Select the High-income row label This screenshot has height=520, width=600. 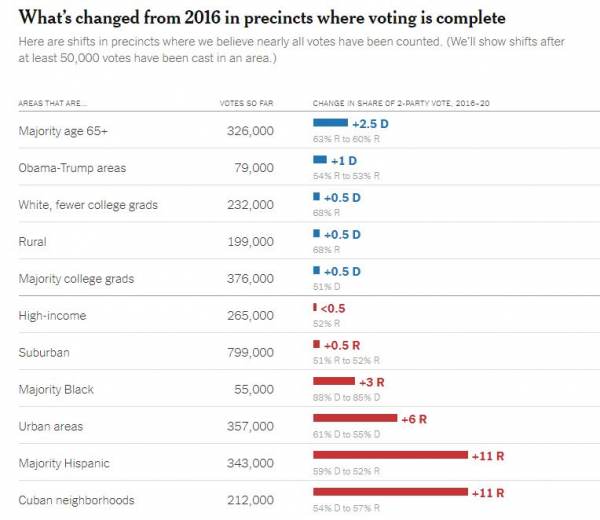point(52,316)
